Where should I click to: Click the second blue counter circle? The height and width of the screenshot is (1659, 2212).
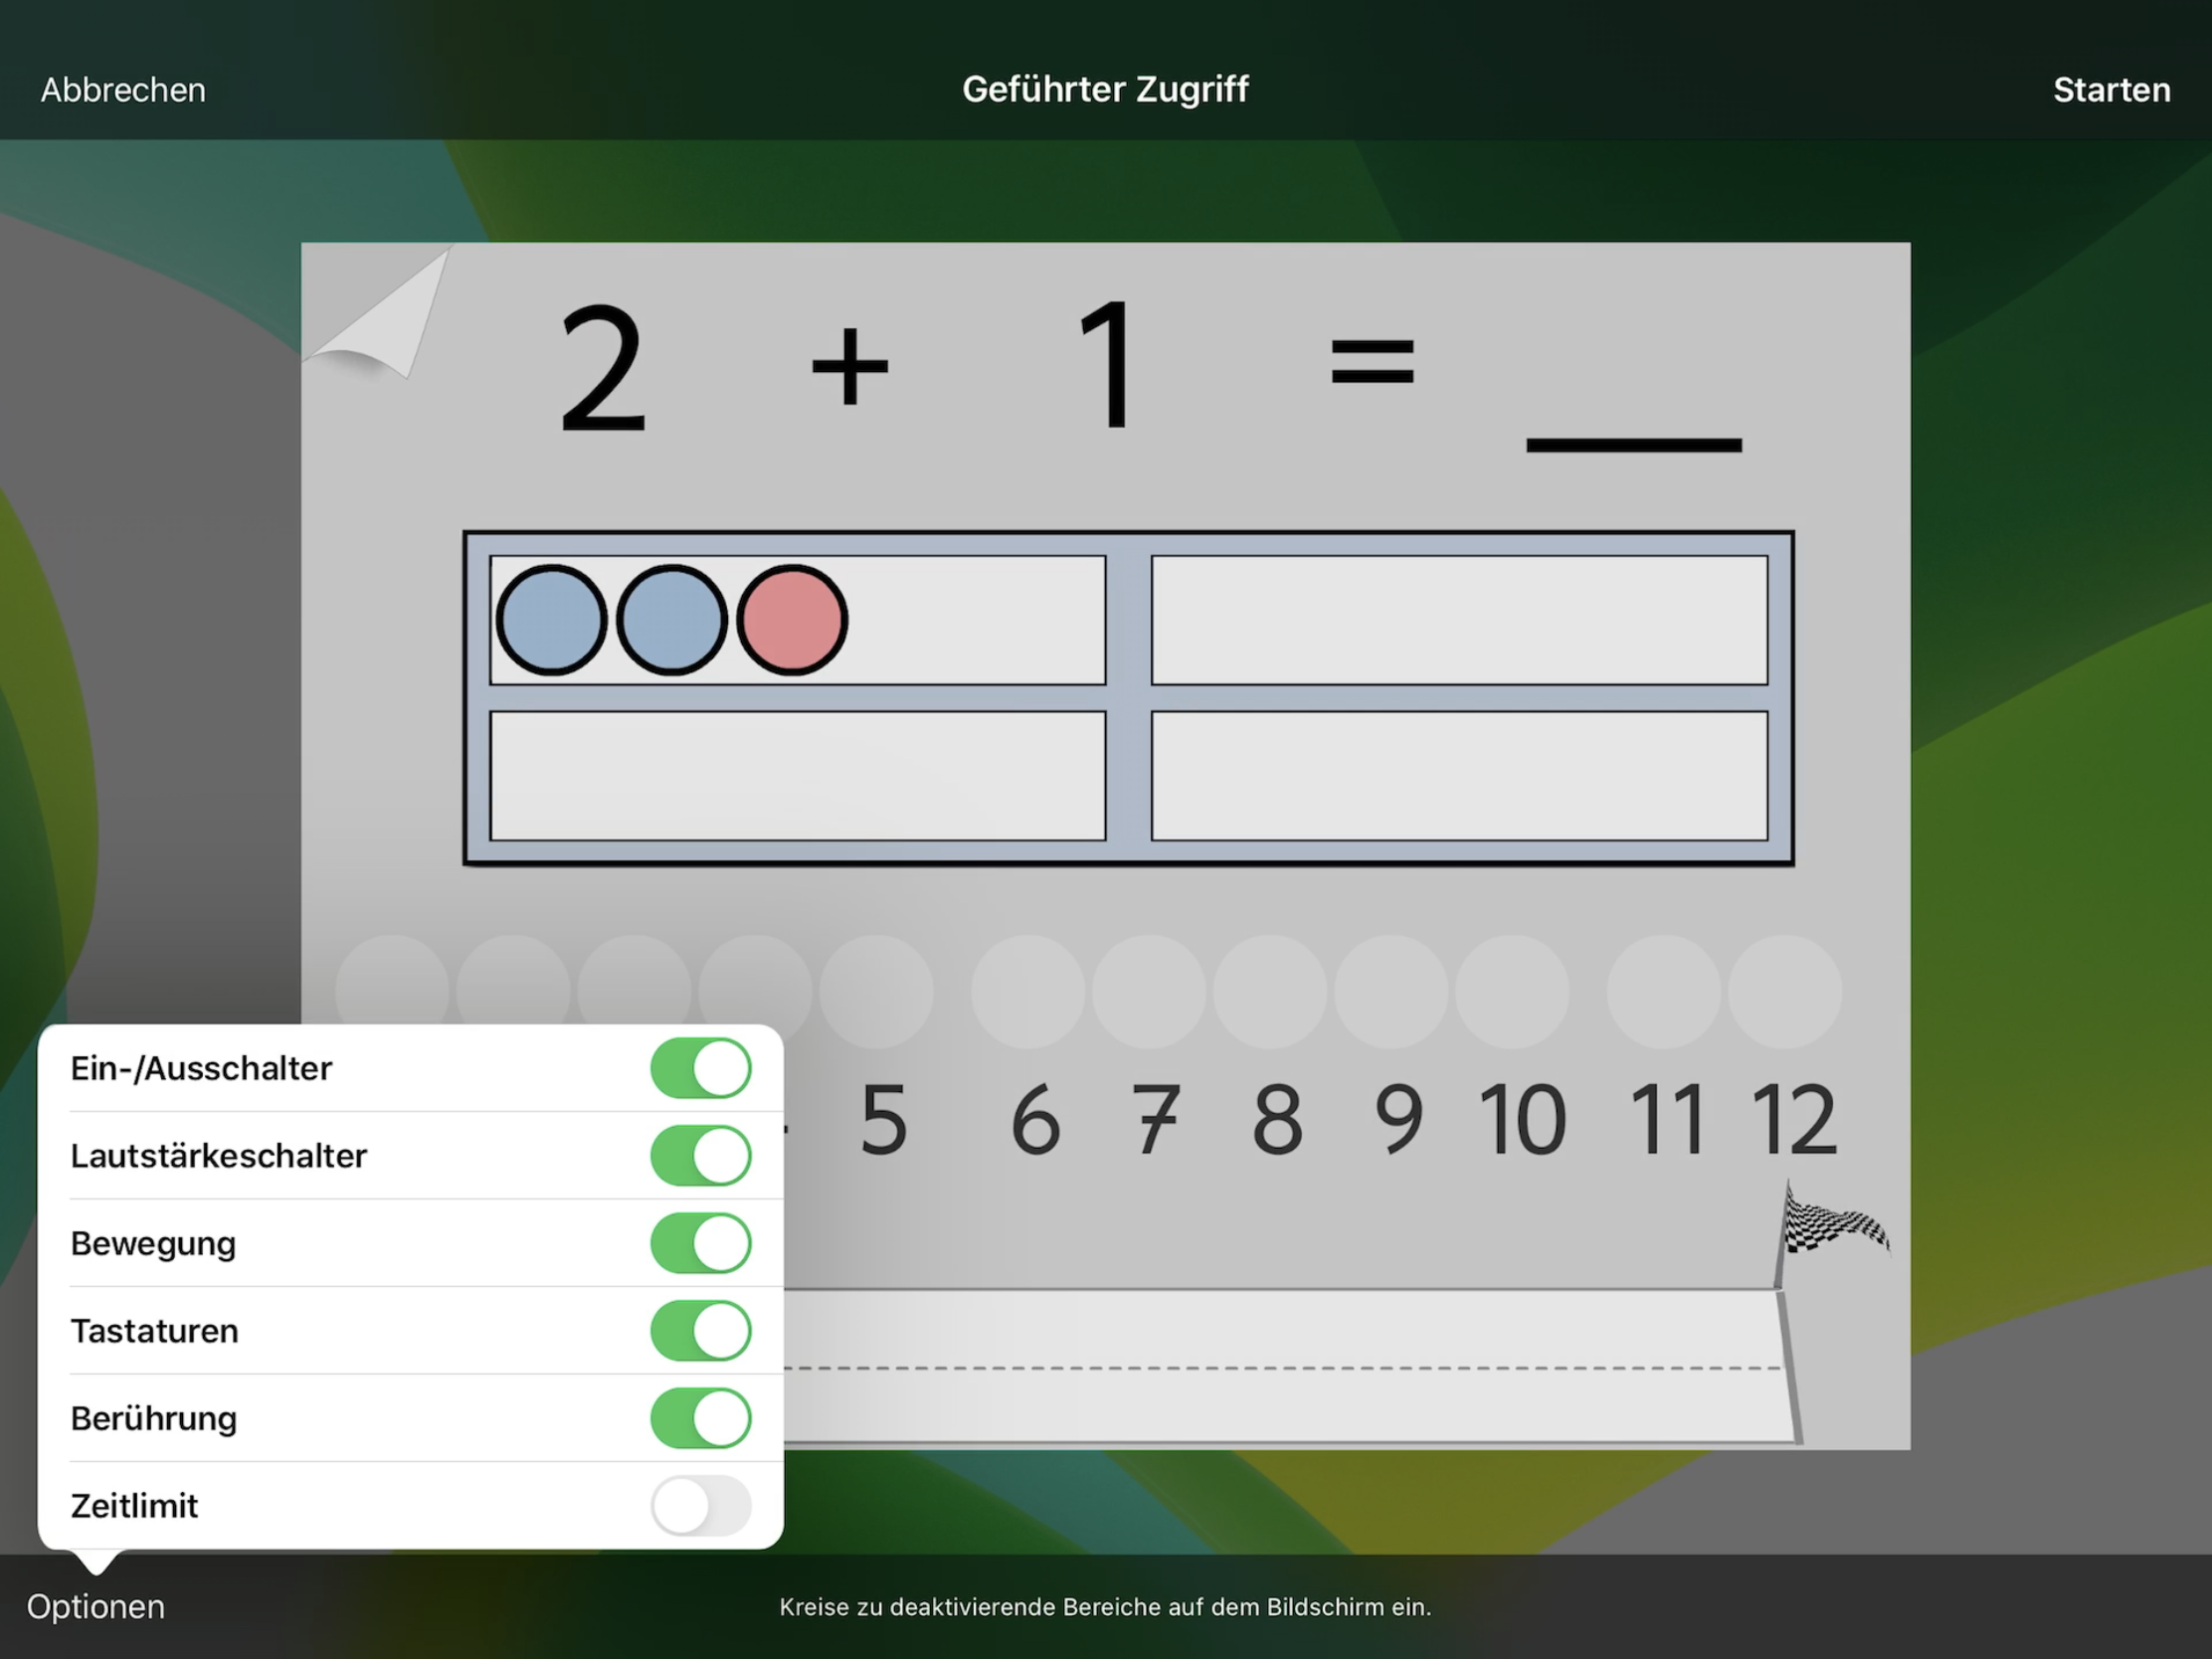(671, 620)
